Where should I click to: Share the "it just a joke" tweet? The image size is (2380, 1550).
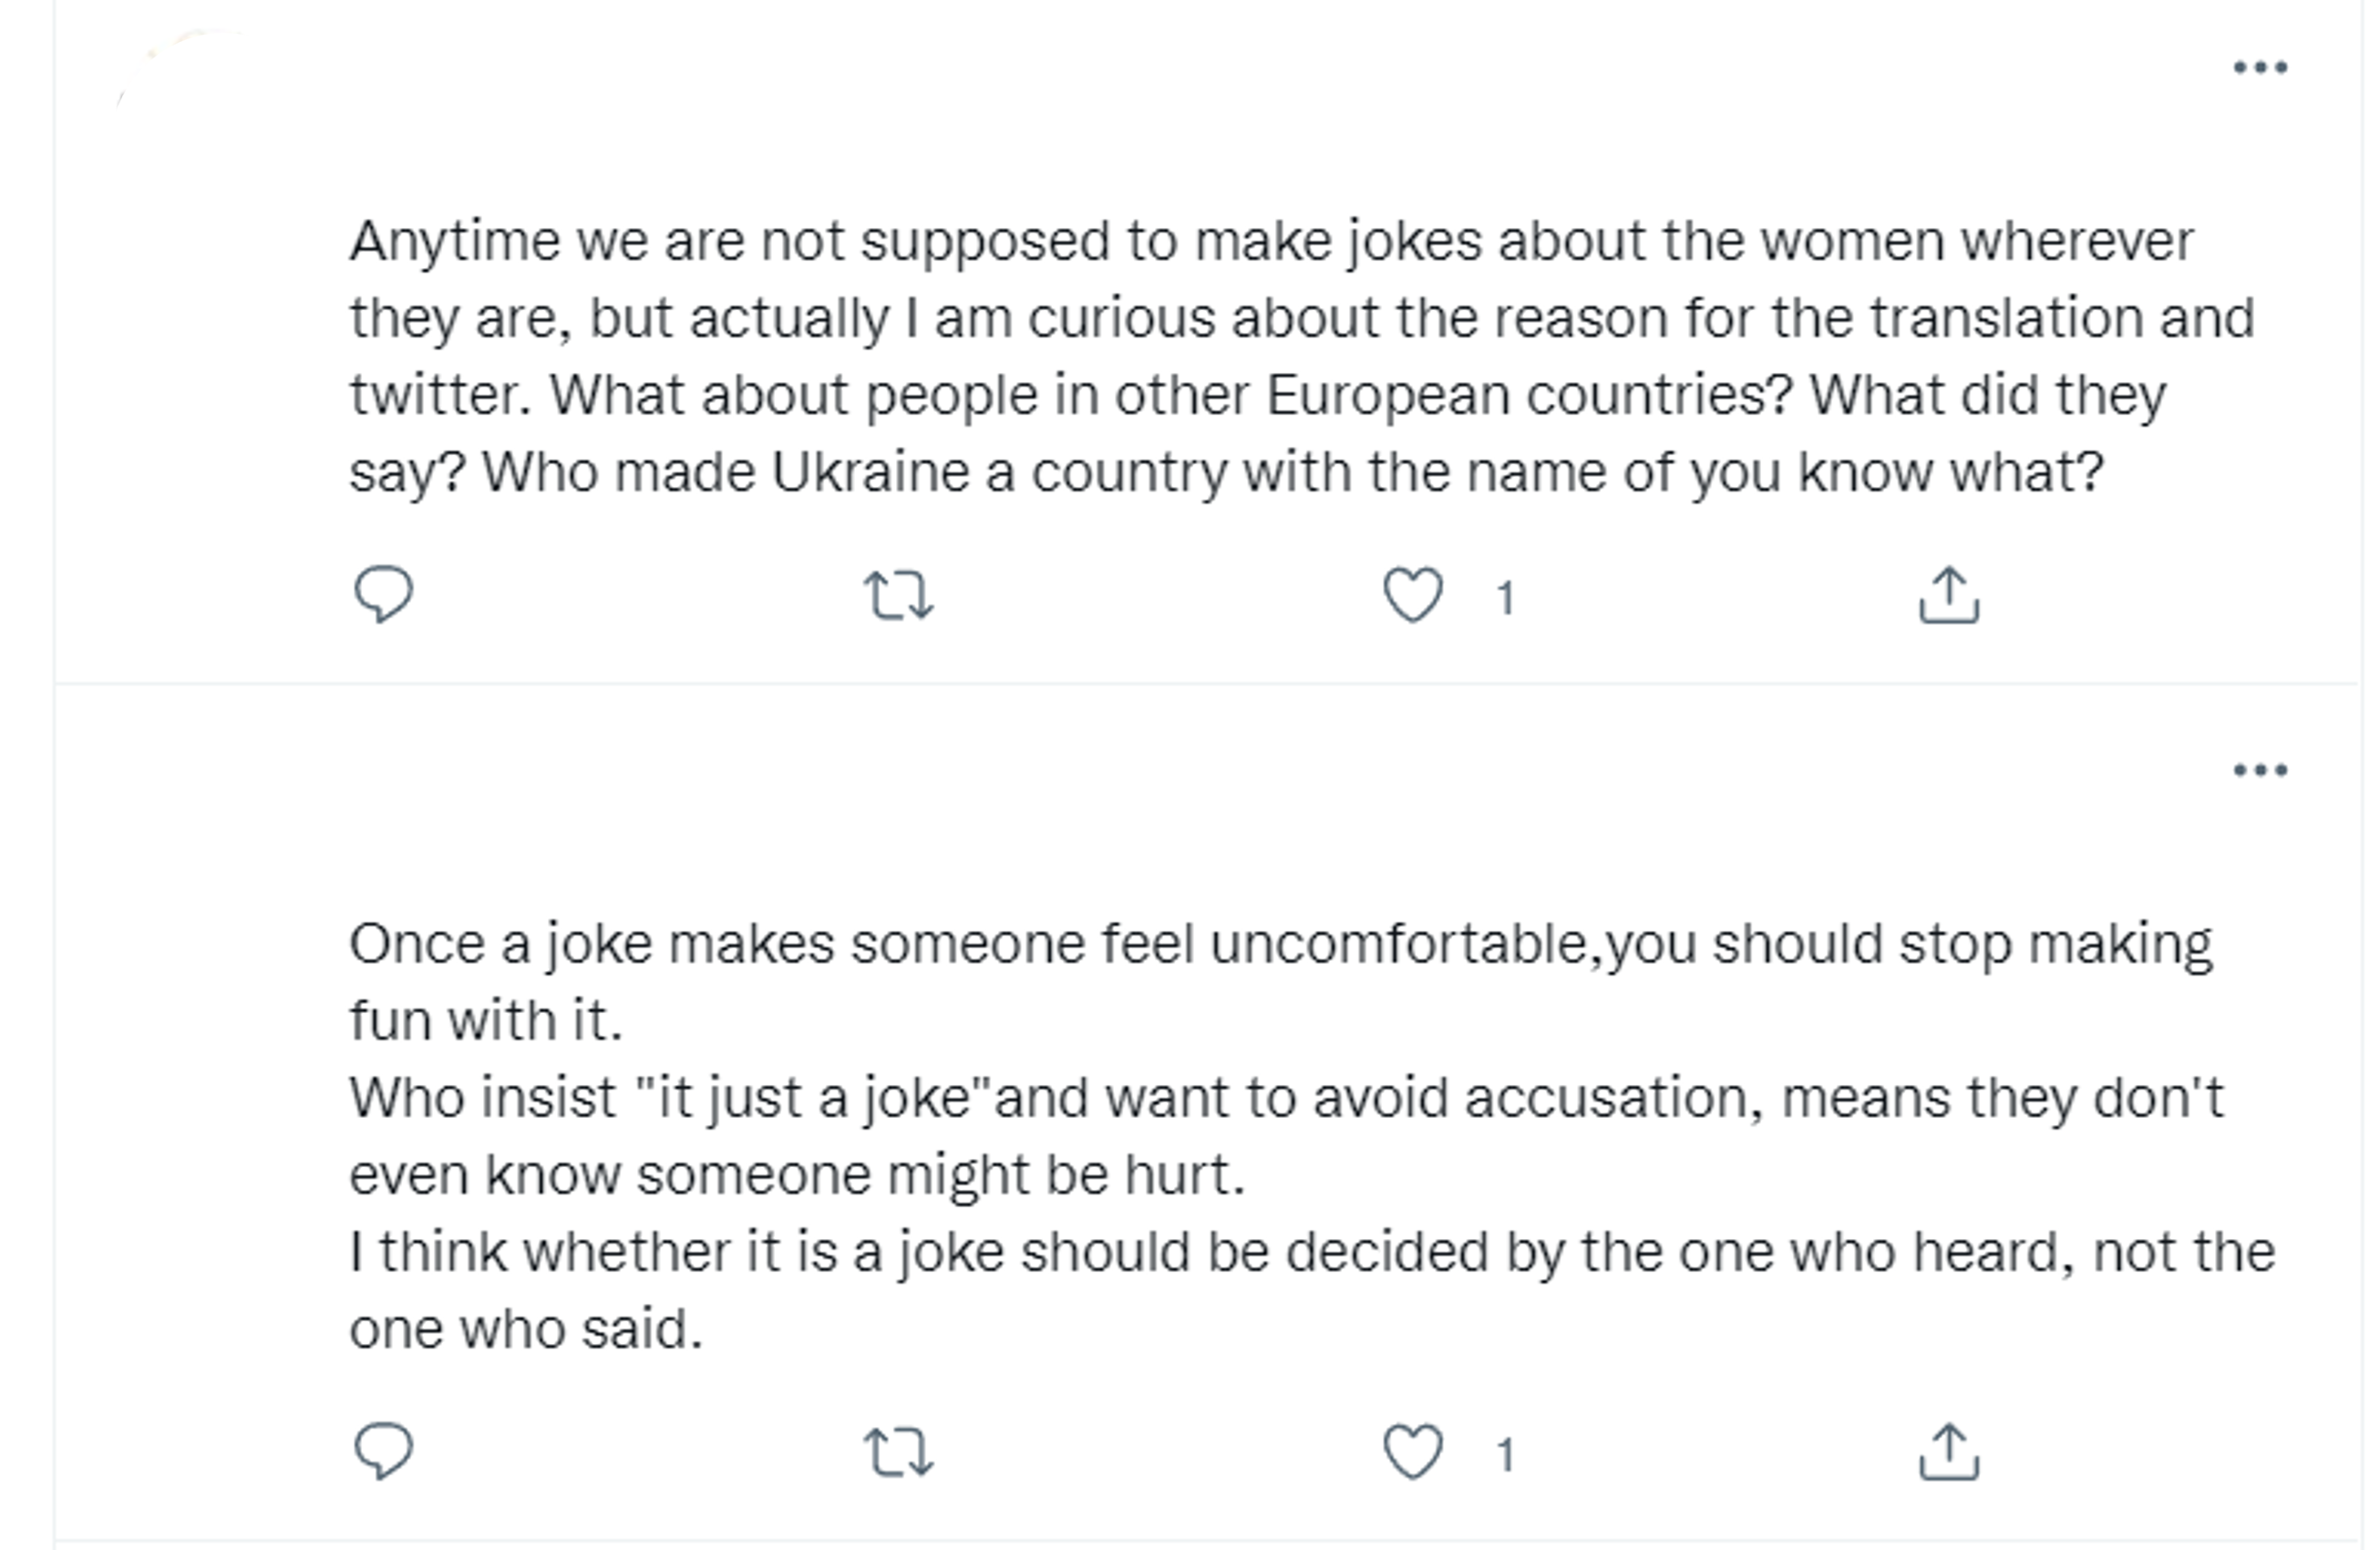tap(1948, 1452)
